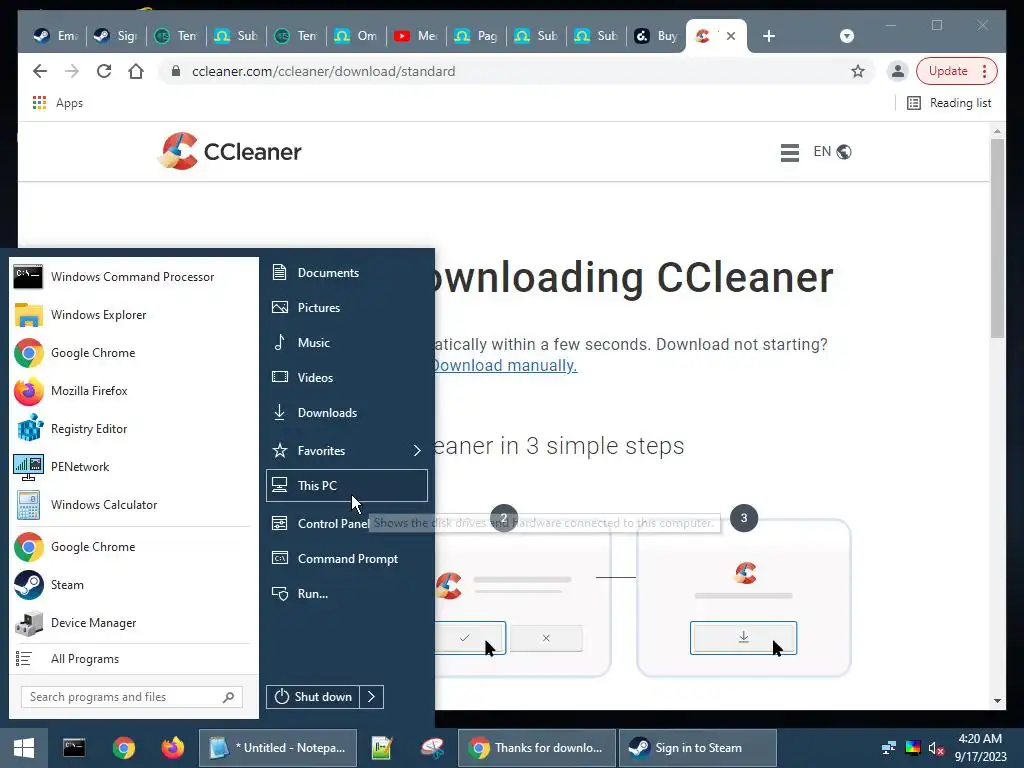1024x768 pixels.
Task: Open the Chrome profile avatar
Action: (898, 71)
